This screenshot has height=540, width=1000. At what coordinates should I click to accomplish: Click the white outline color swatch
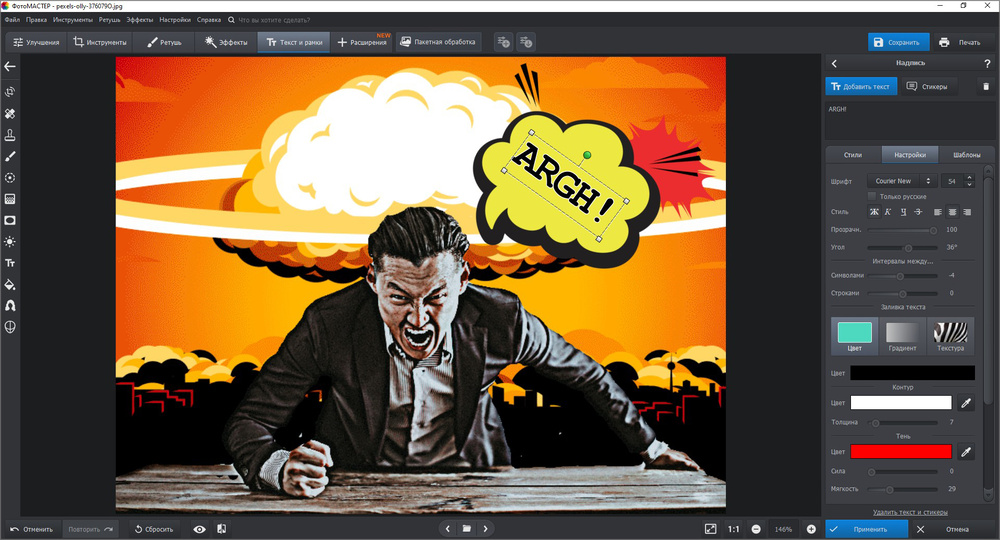[901, 403]
